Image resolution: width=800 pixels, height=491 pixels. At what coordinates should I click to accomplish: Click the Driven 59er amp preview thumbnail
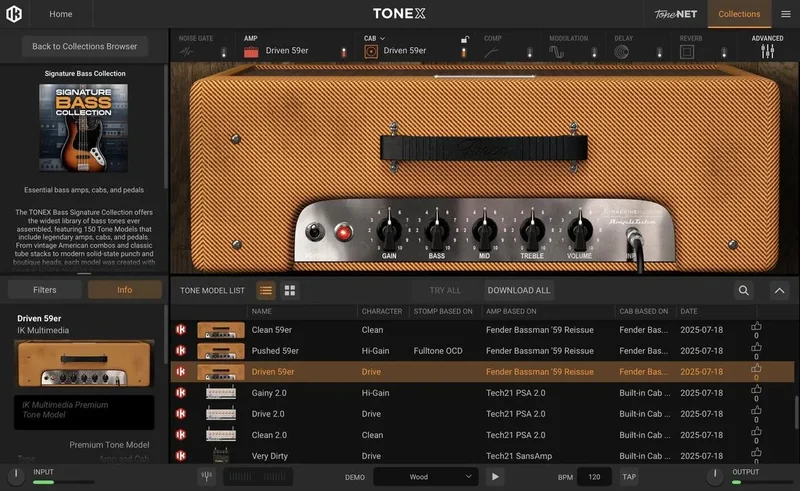84,363
